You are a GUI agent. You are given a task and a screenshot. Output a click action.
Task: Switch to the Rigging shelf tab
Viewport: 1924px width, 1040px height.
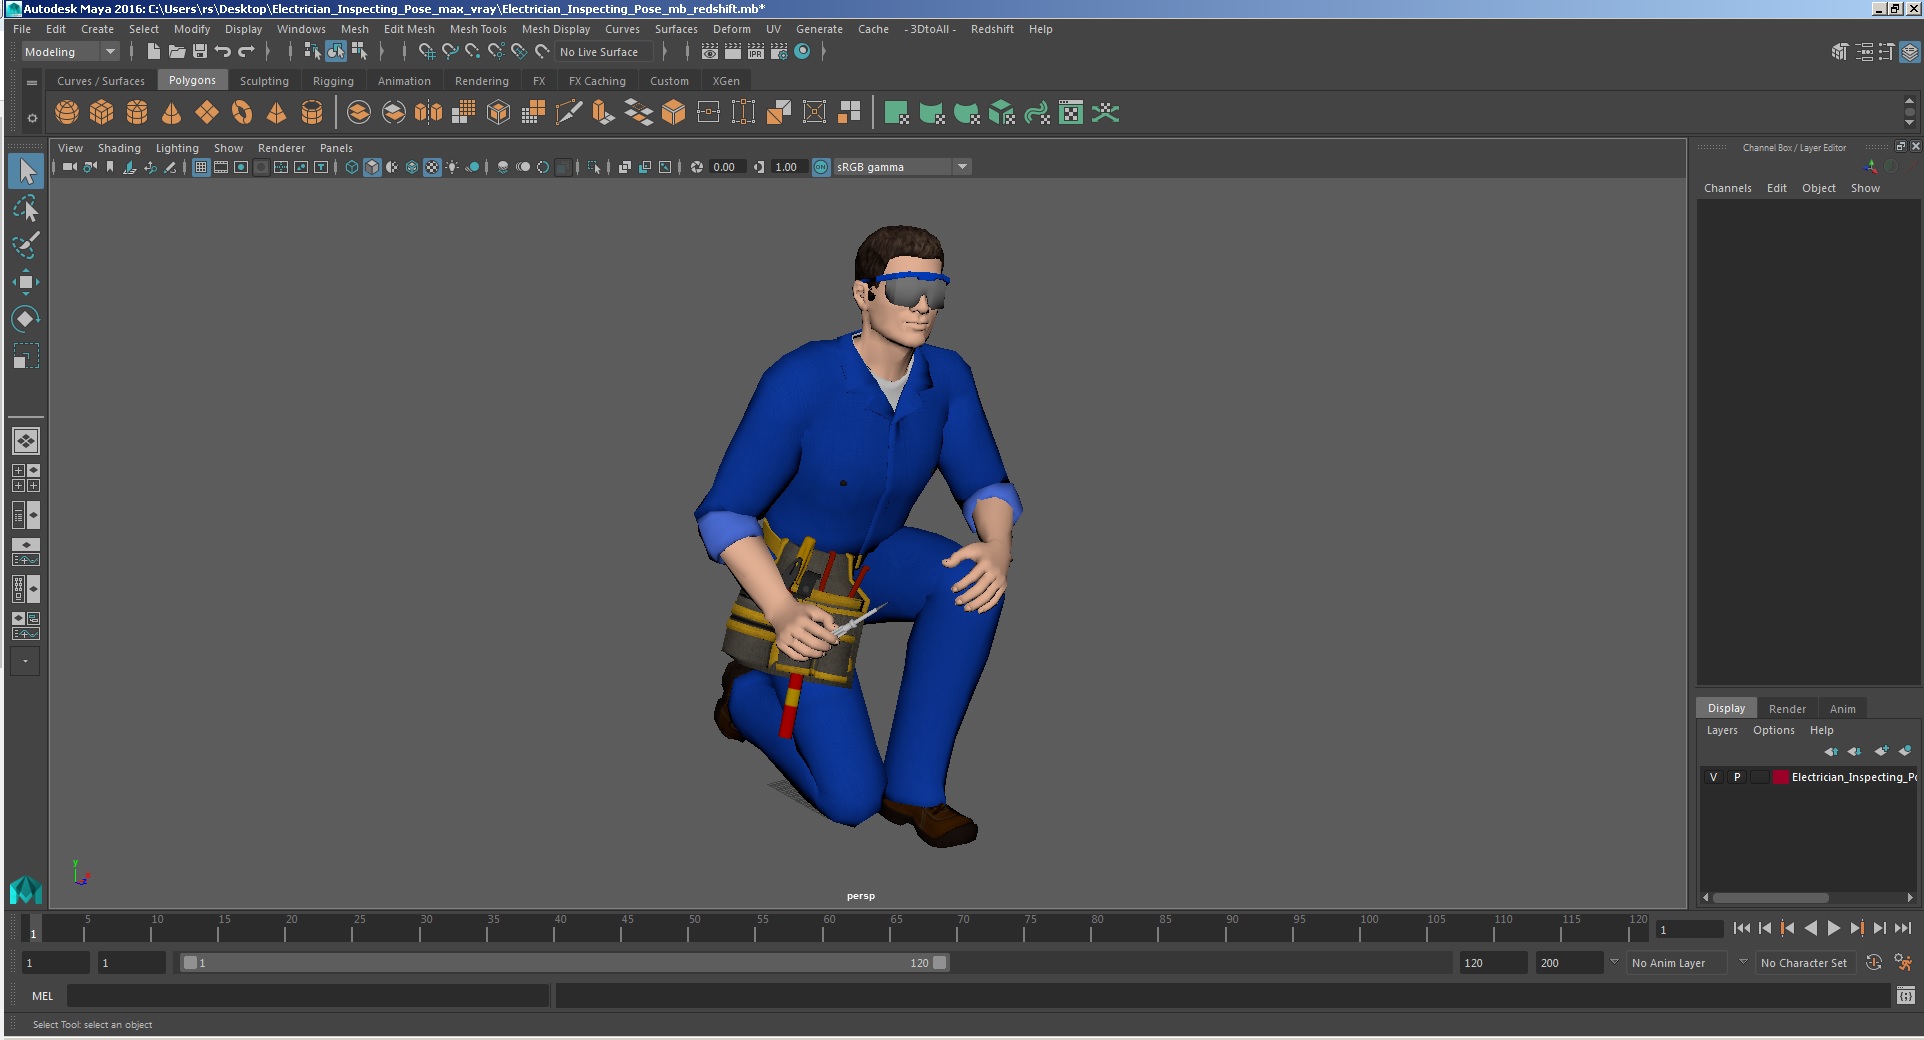pos(333,81)
